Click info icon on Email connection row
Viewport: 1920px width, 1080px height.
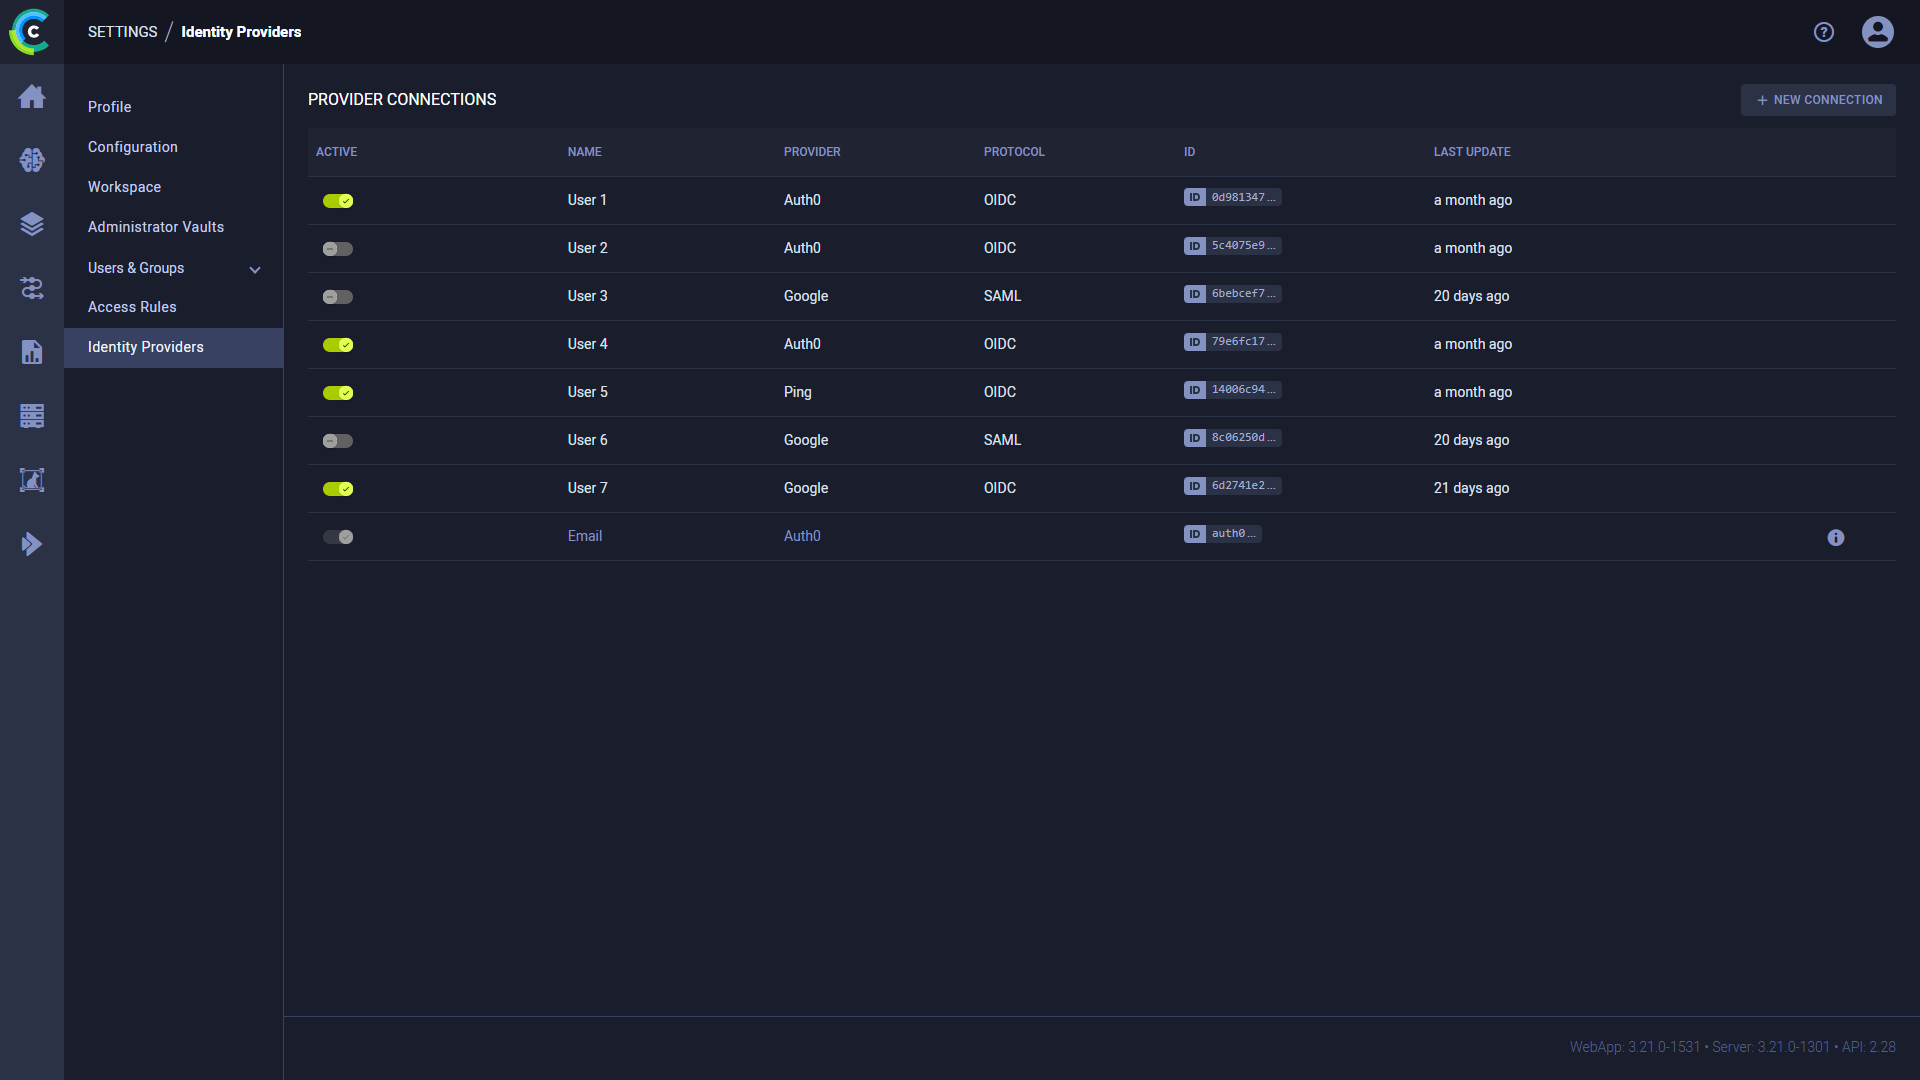pos(1836,537)
